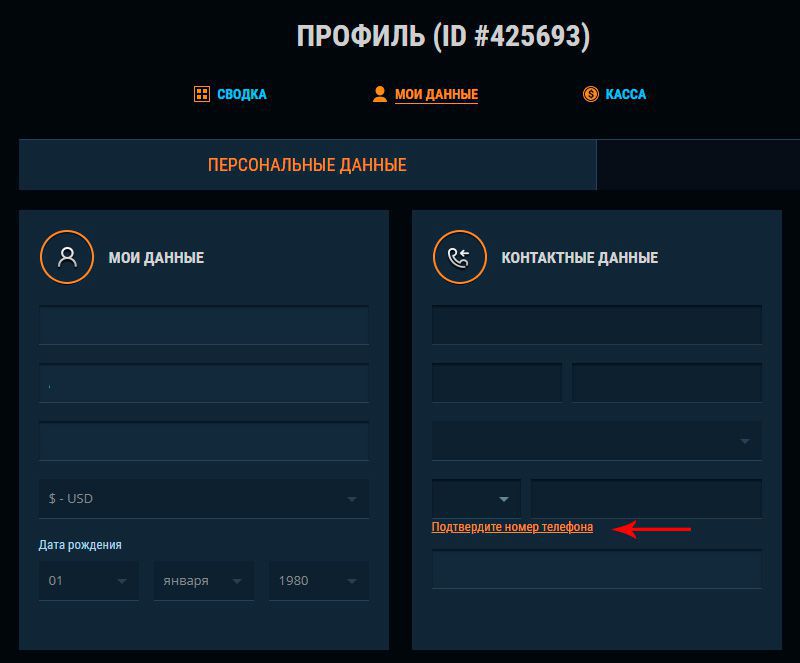800x663 pixels.
Task: Click the first input field under МОИ ДАННЫЕ
Action: (x=203, y=325)
